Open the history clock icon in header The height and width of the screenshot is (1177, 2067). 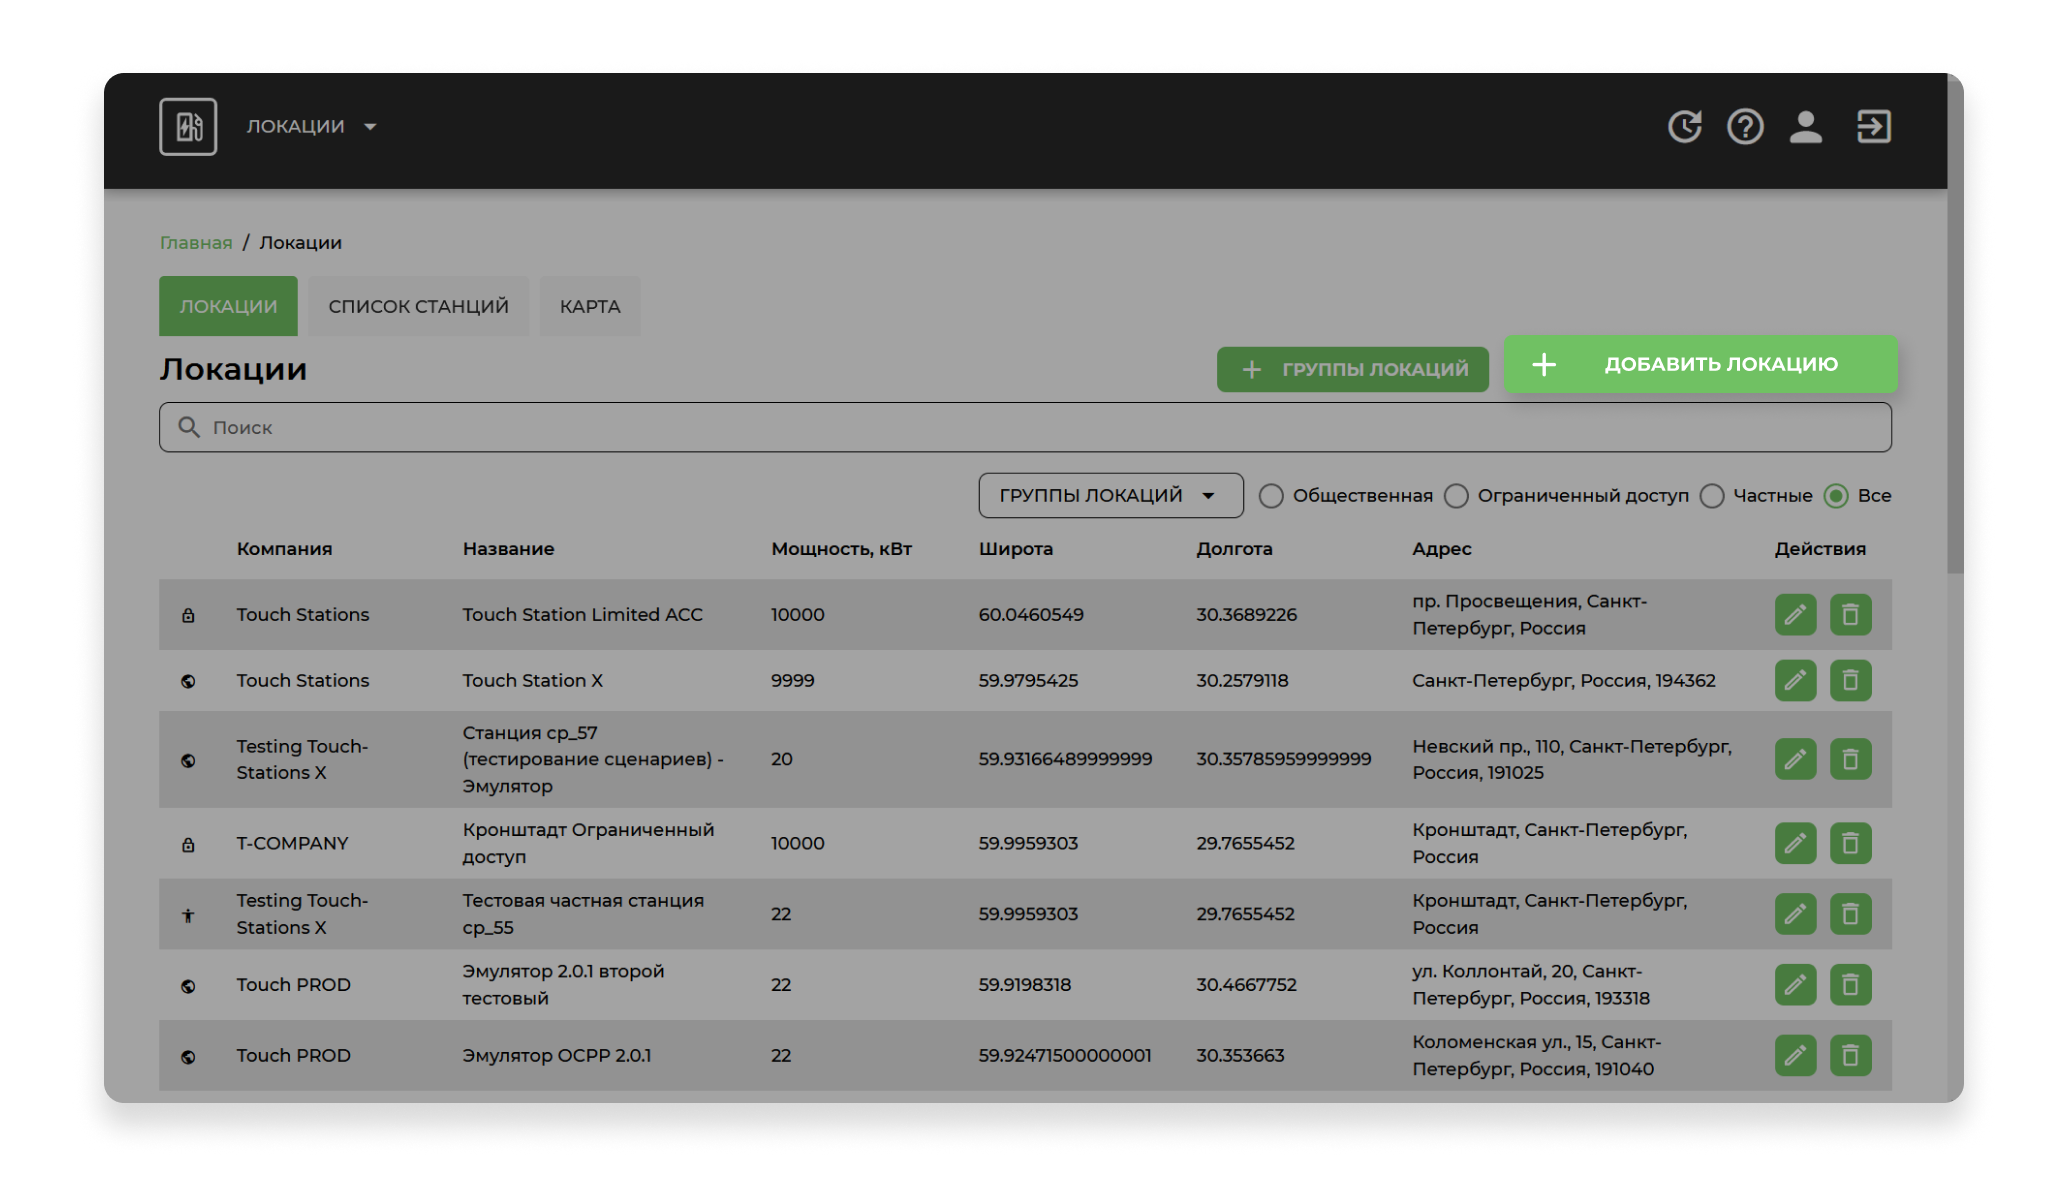coord(1685,126)
